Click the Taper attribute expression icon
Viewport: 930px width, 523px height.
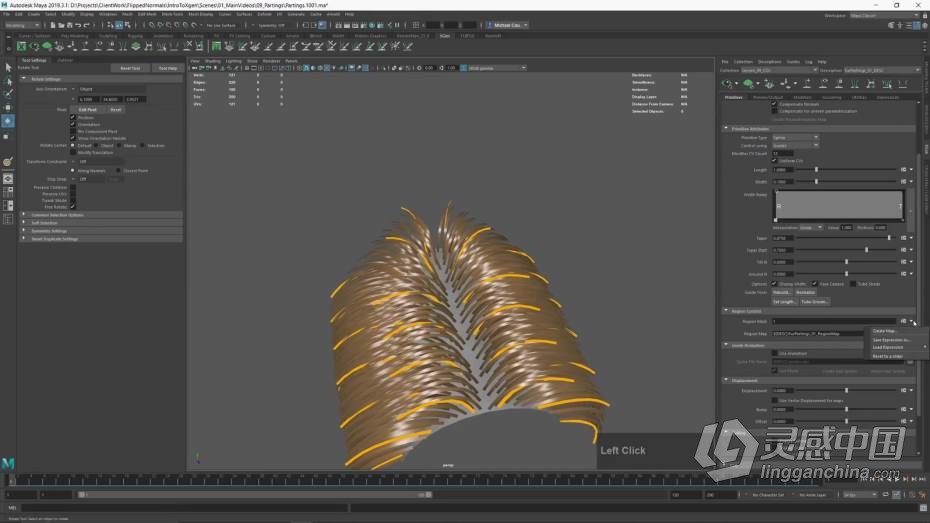903,238
